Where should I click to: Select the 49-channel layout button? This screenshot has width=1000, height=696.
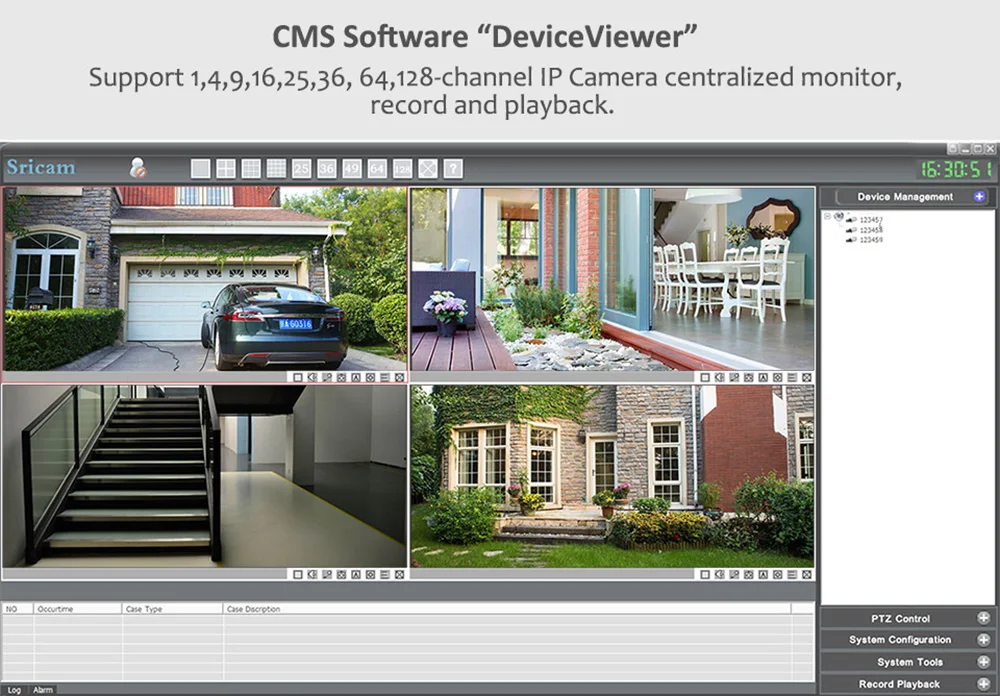tap(351, 168)
